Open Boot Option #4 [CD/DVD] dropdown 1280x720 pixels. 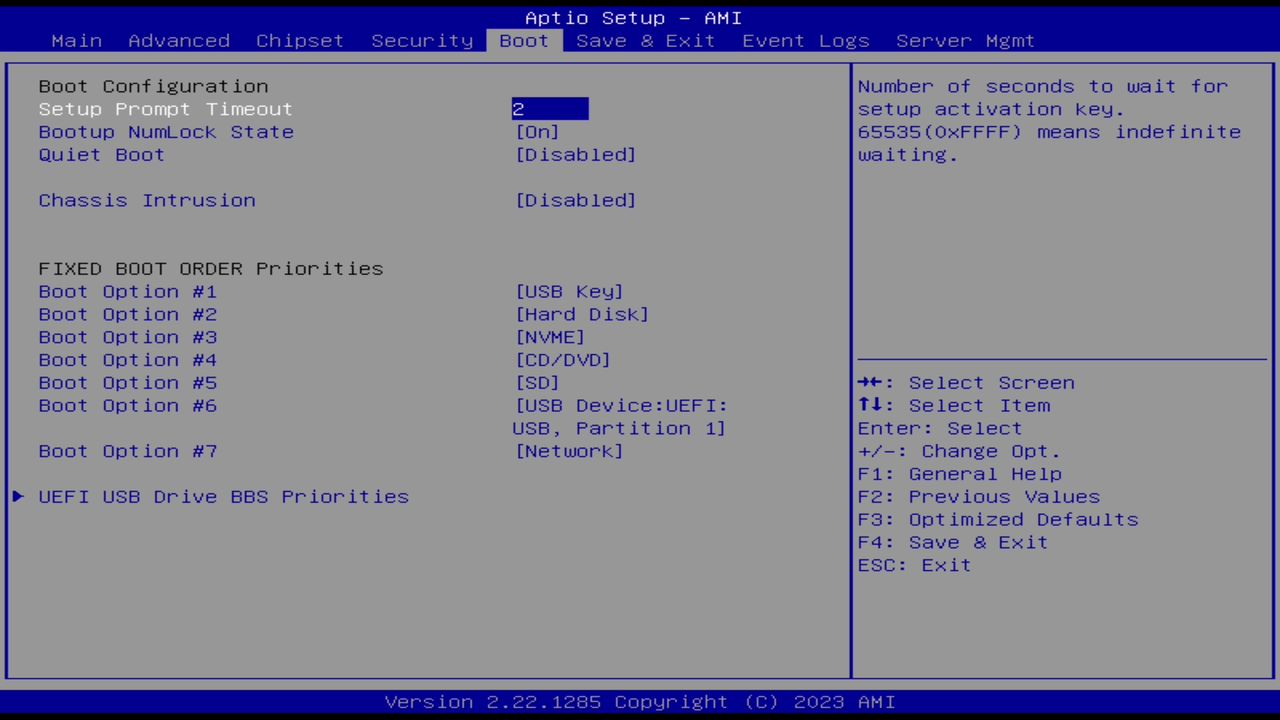click(x=562, y=360)
